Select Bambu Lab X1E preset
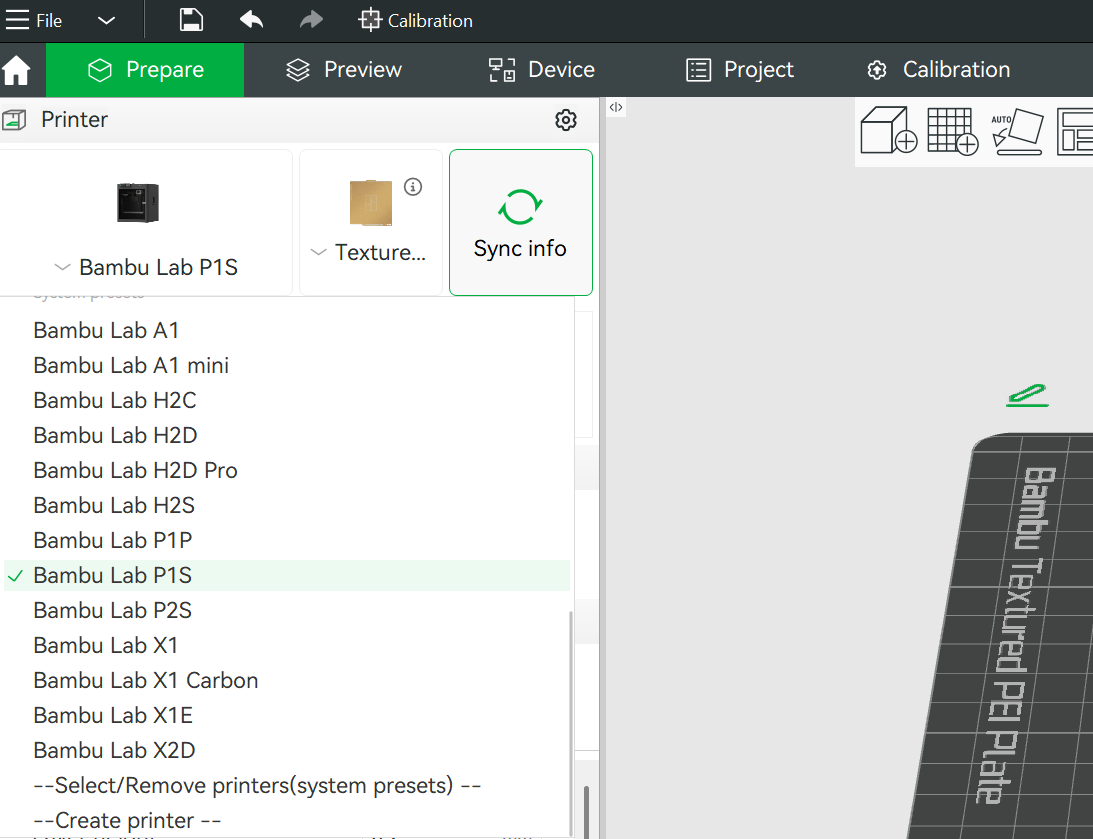Viewport: 1093px width, 839px height. (x=286, y=716)
